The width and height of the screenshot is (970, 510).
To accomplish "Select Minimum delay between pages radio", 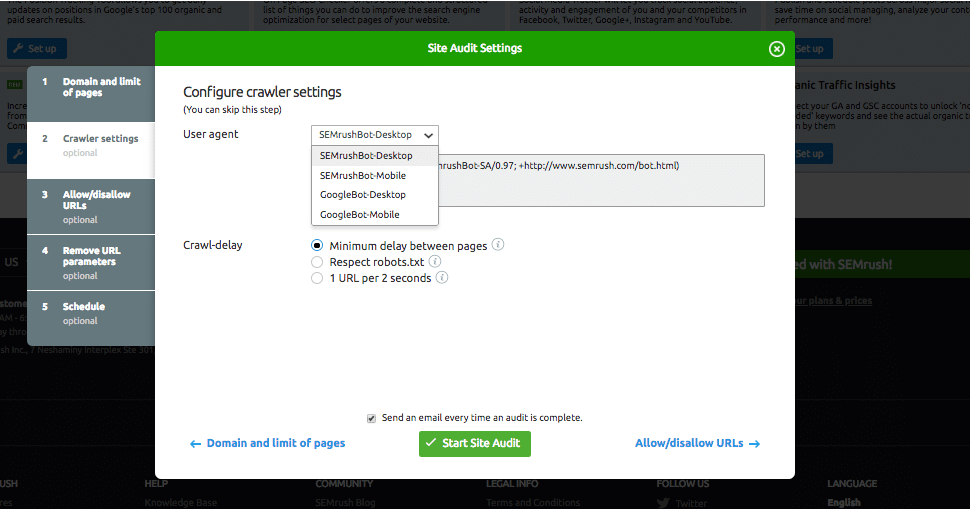I will (x=317, y=245).
